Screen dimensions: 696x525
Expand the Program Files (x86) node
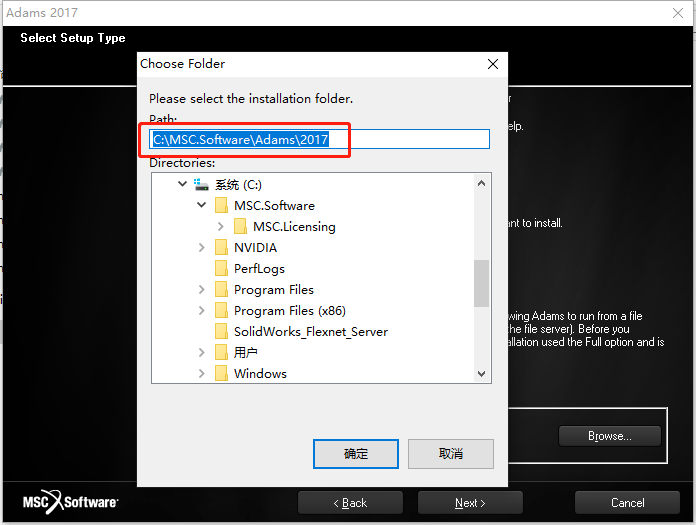pos(202,310)
